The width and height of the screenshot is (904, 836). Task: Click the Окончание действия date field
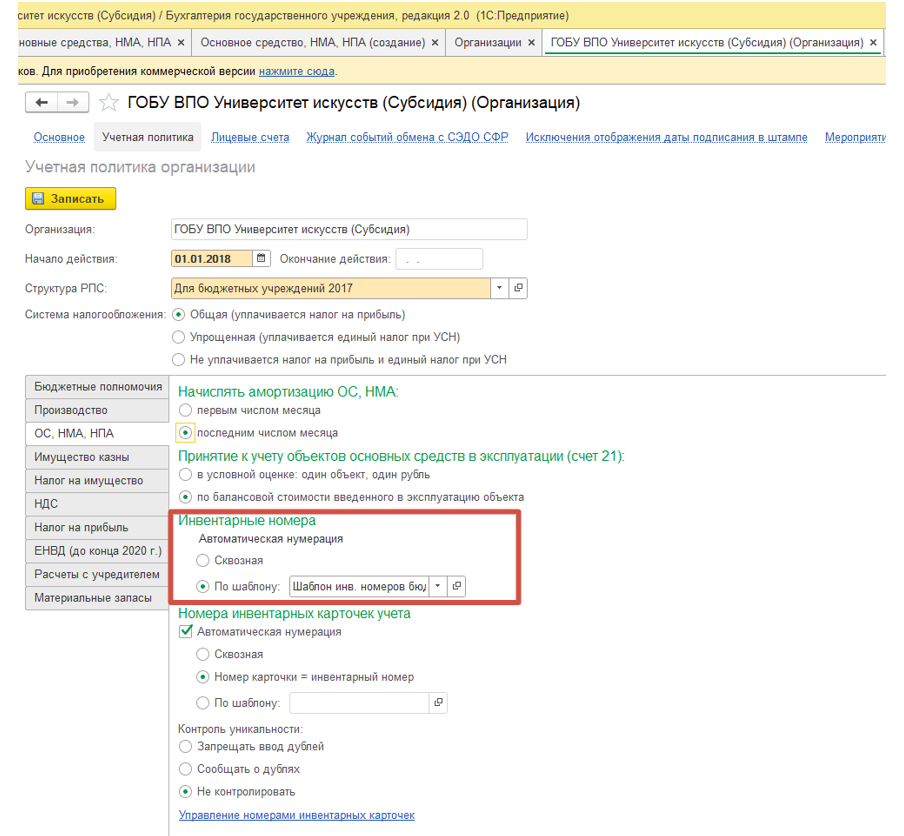click(439, 259)
